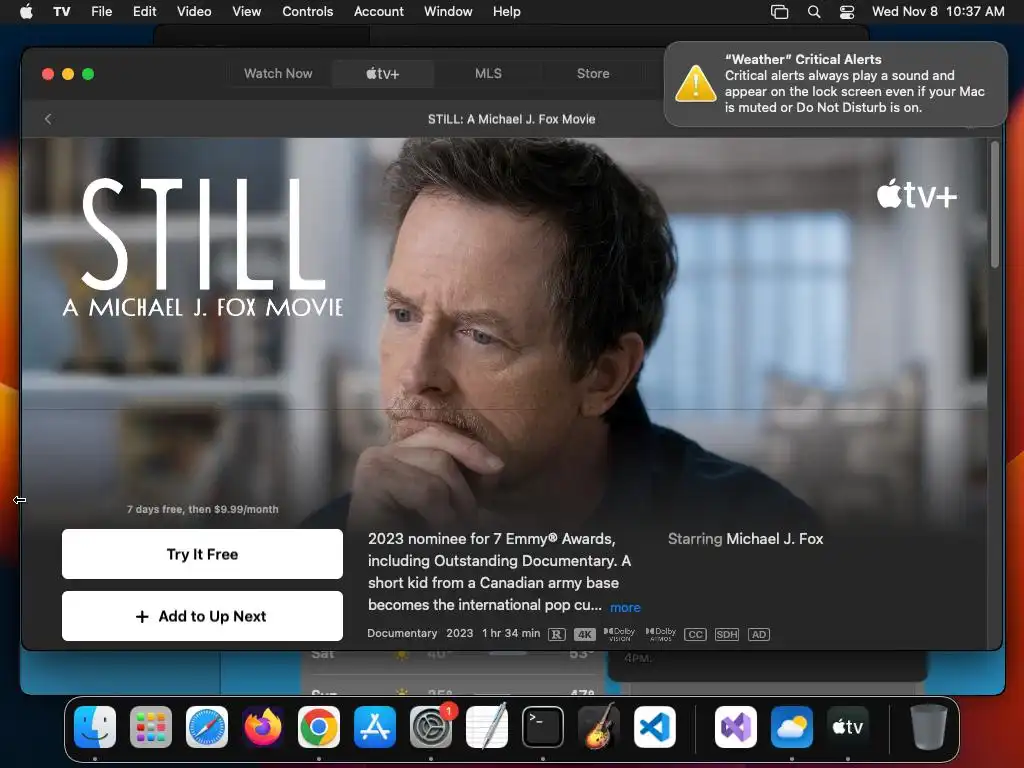Screen dimensions: 1024x768
Task: Launch Firefox from the dock
Action: tap(263, 727)
